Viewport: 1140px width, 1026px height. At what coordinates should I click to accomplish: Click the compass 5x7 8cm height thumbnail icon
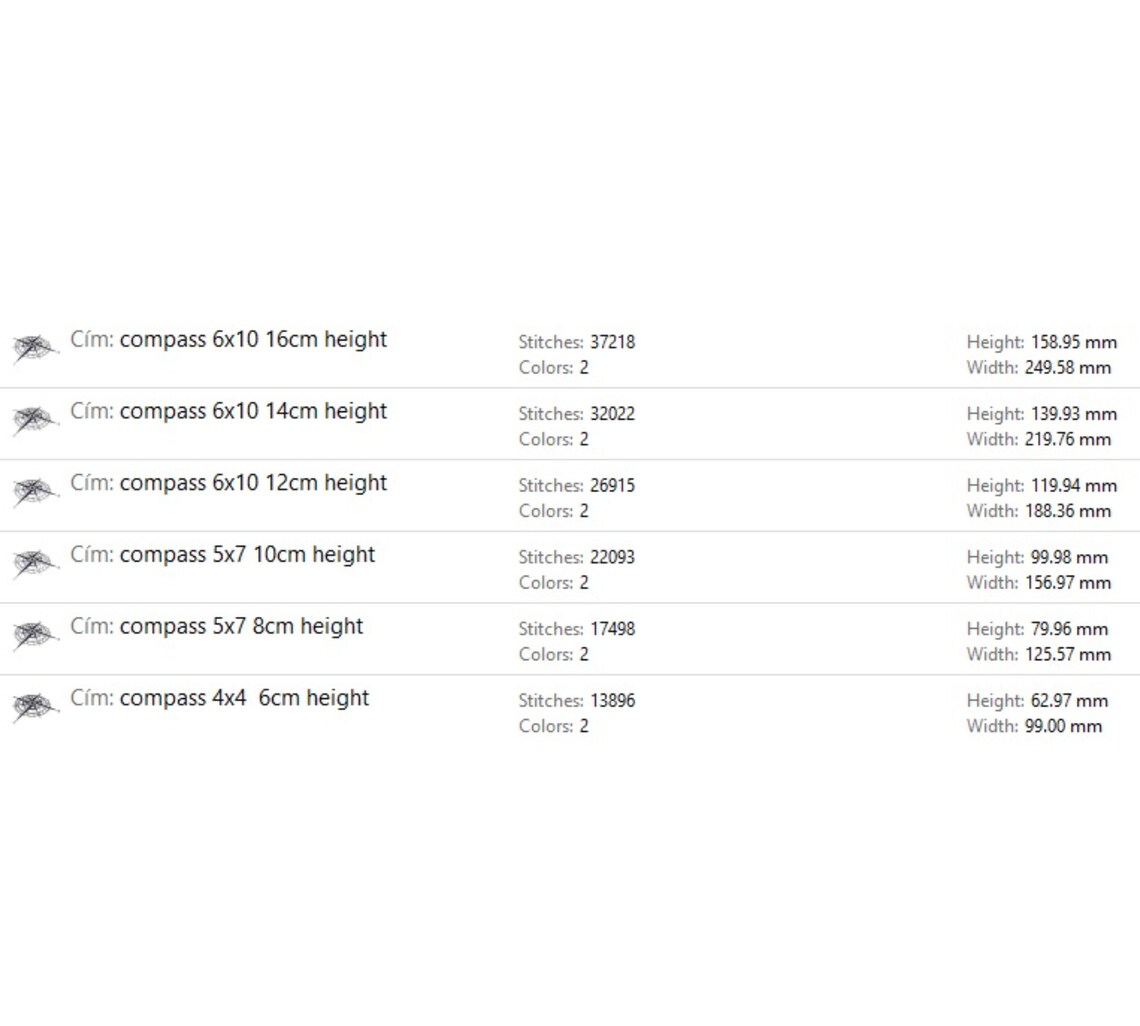click(x=33, y=636)
